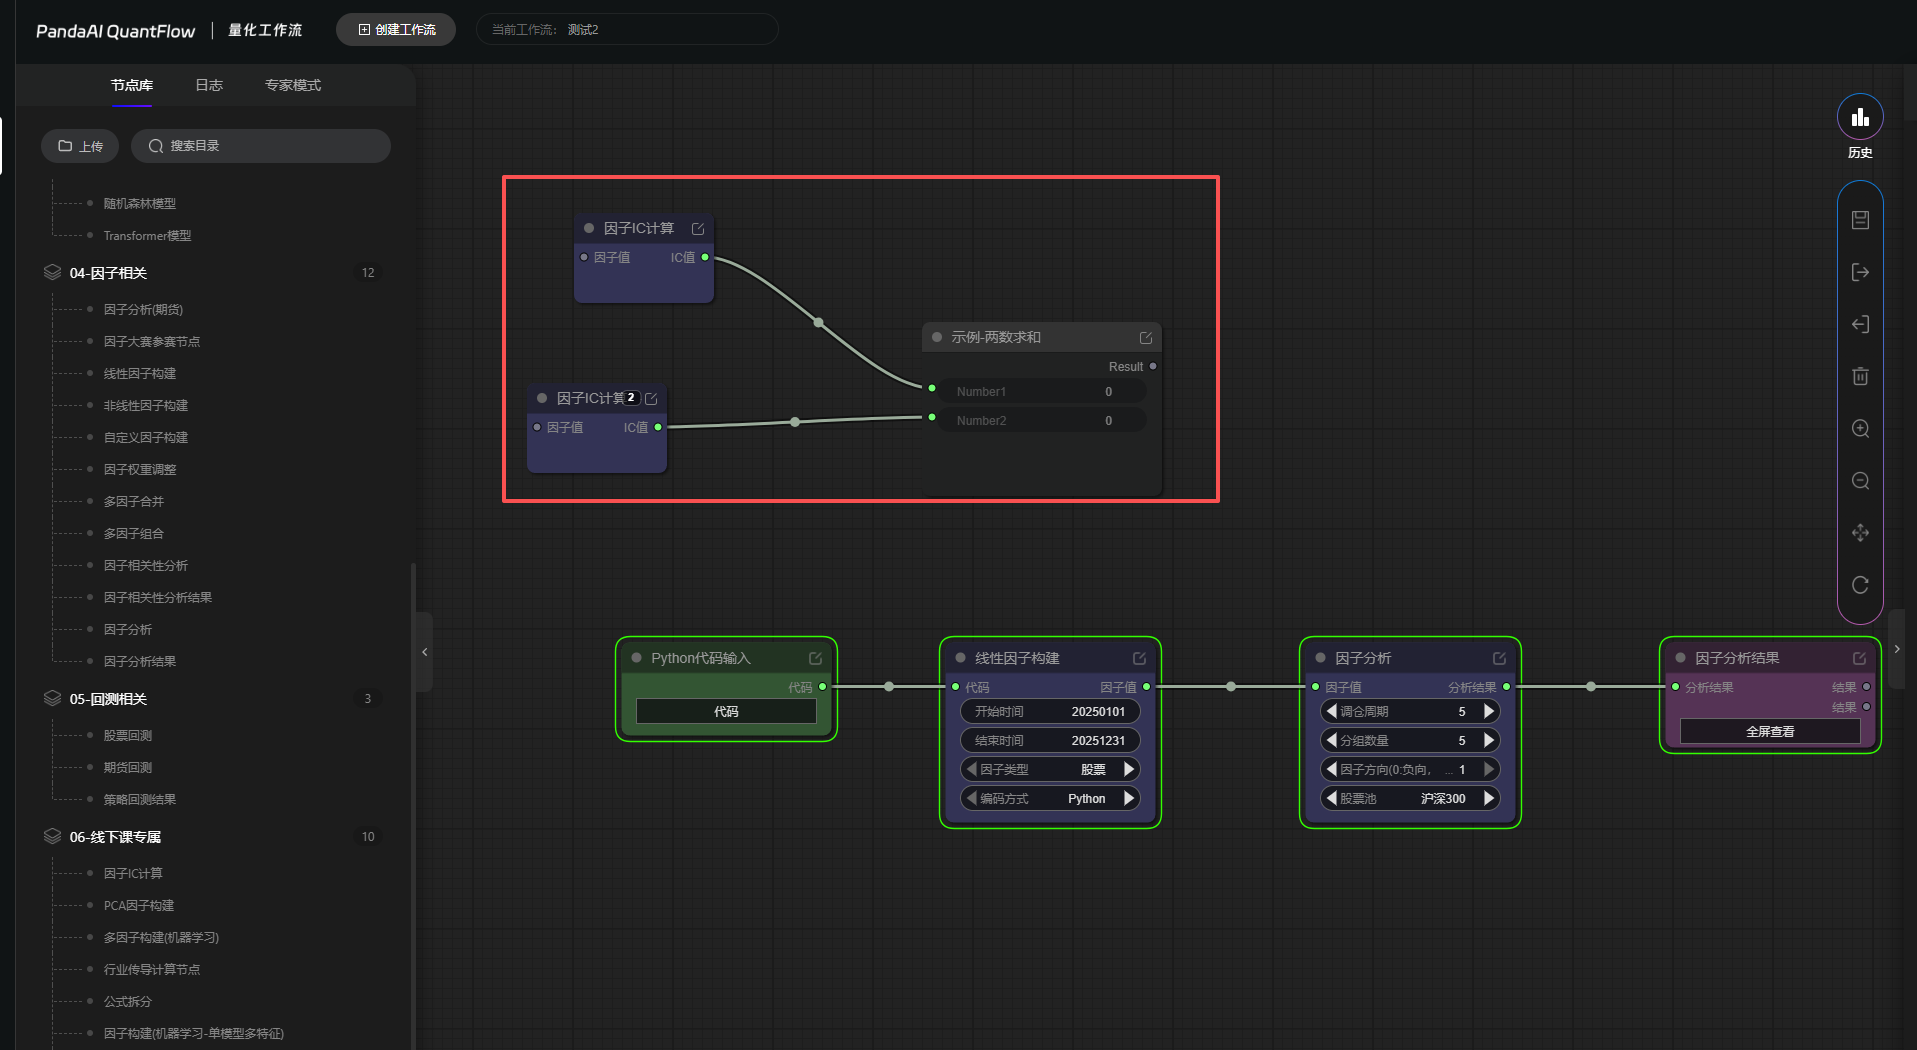Toggle collapse dot on Python代码输入 node
1917x1050 pixels.
click(x=636, y=658)
